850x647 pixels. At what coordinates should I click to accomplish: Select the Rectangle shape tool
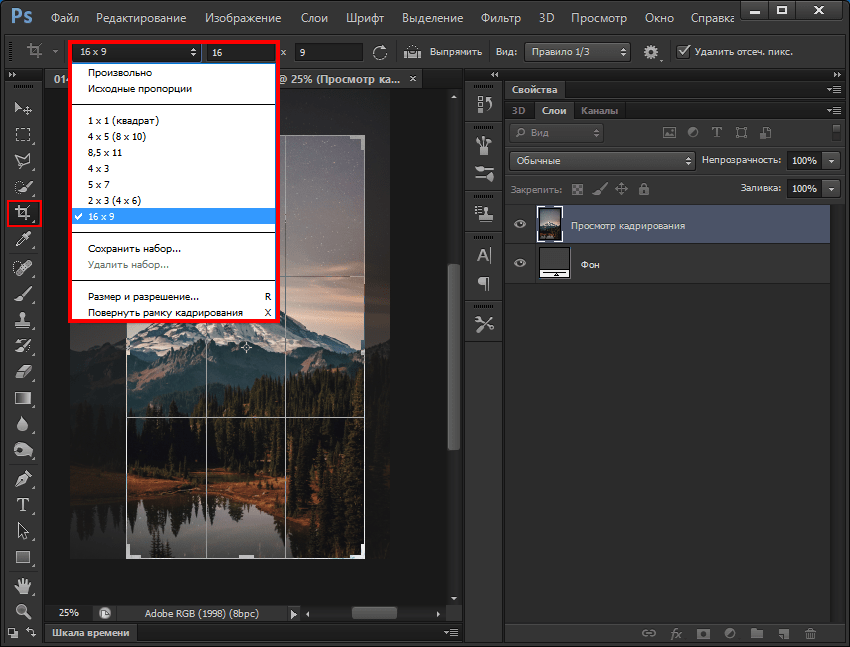(x=23, y=557)
